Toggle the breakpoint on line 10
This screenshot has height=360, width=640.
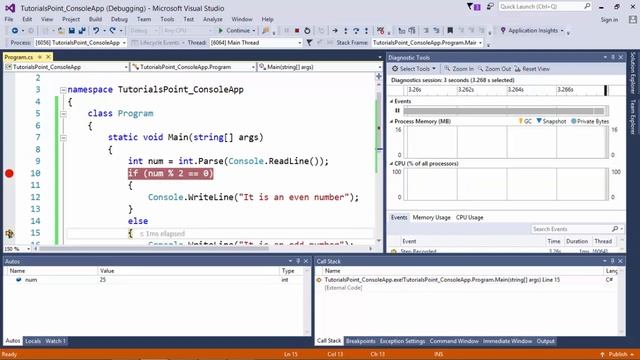[x=9, y=173]
